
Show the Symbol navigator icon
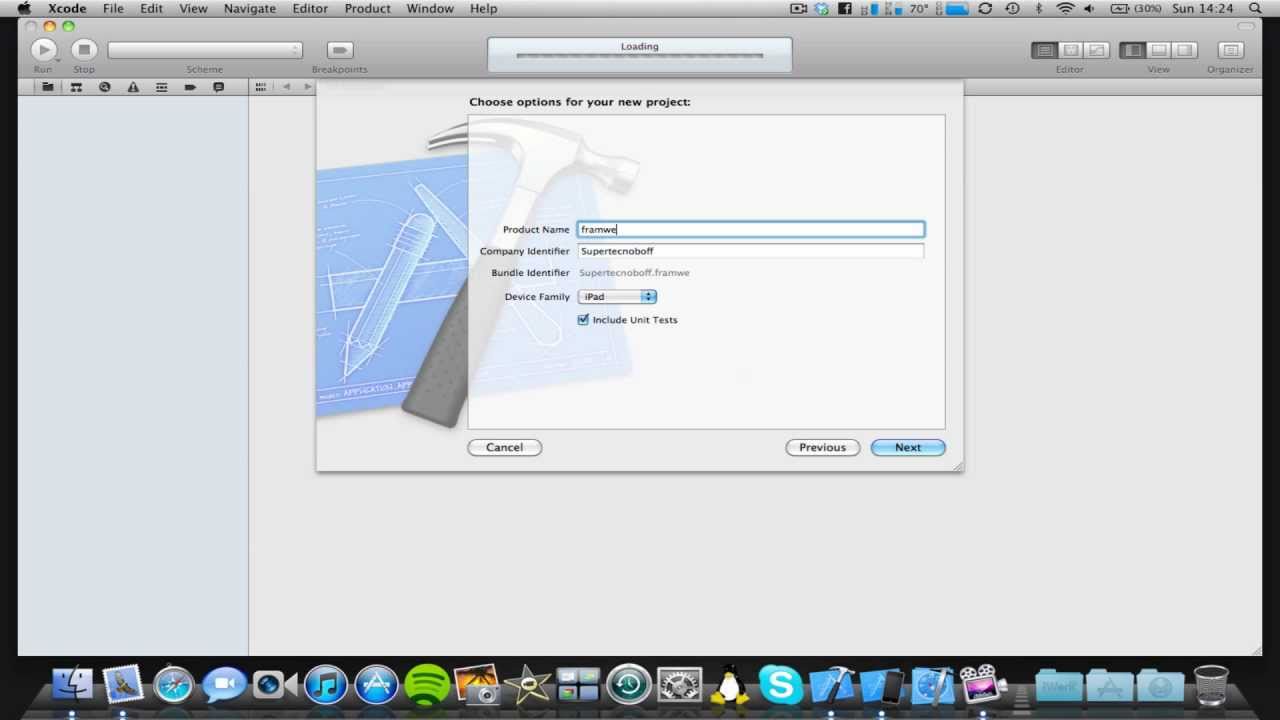coord(76,87)
